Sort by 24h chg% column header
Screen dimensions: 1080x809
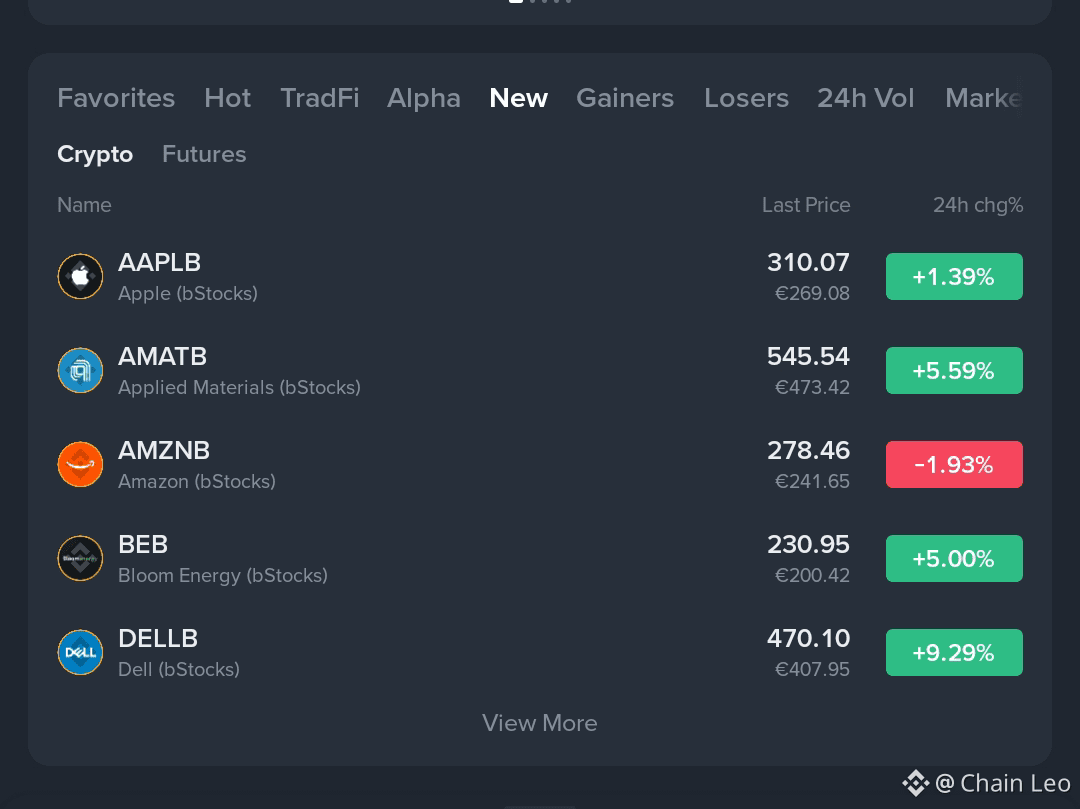[x=978, y=205]
